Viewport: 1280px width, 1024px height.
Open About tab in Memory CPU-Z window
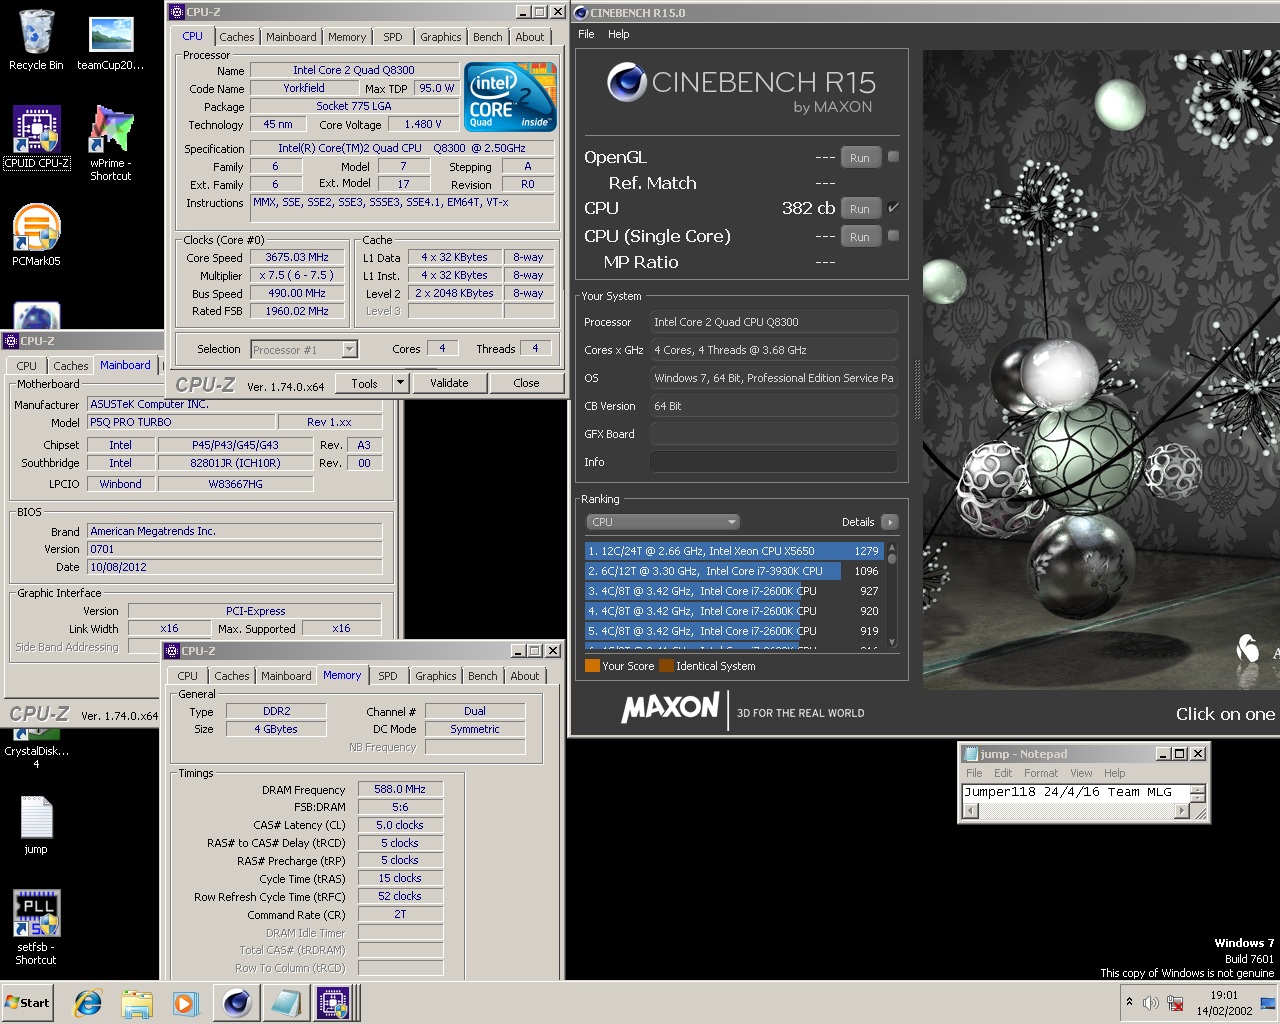tap(525, 676)
